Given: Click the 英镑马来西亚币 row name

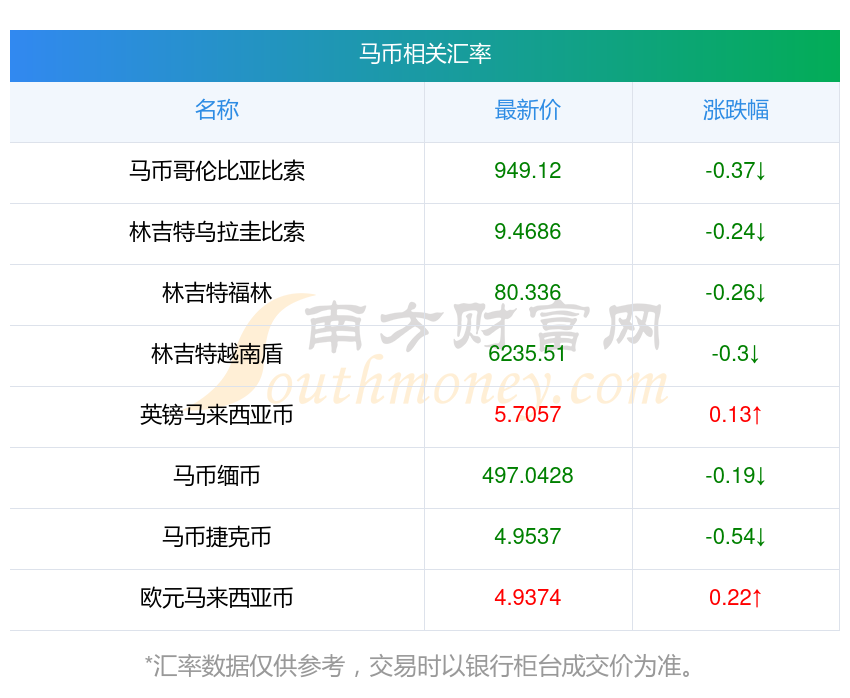Looking at the screenshot, I should [217, 415].
